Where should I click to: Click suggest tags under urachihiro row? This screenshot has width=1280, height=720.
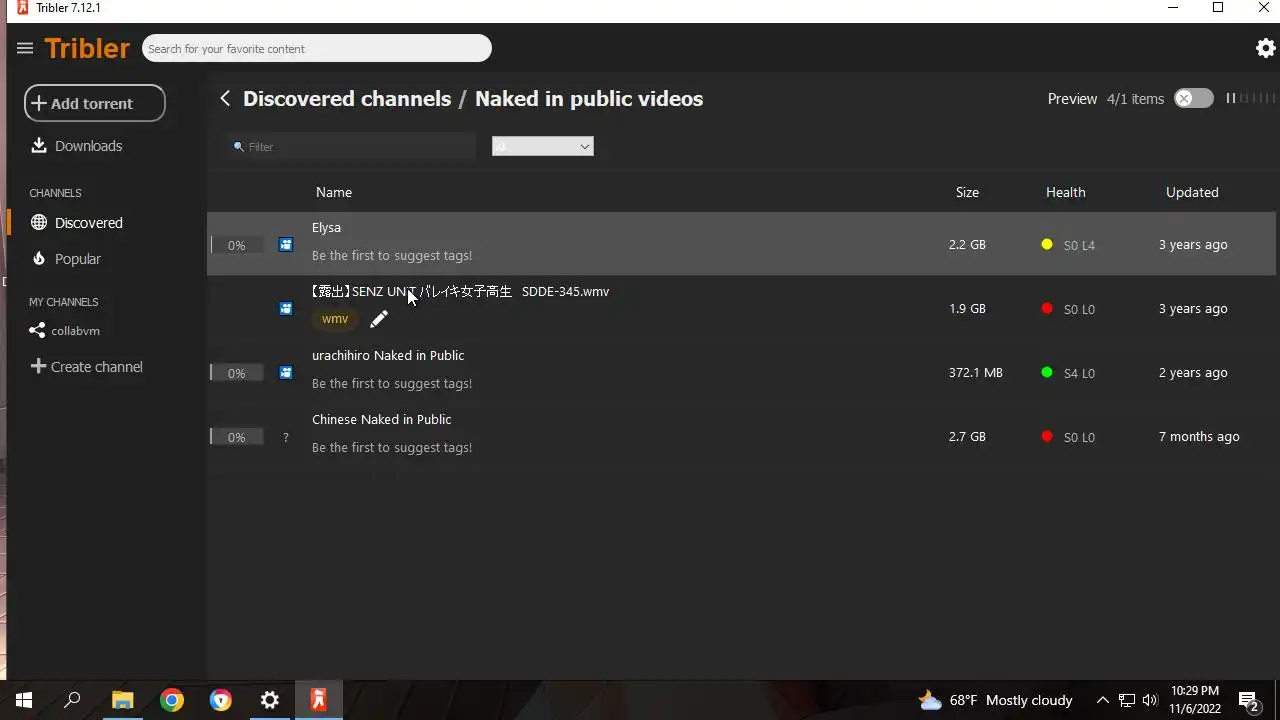pyautogui.click(x=392, y=383)
